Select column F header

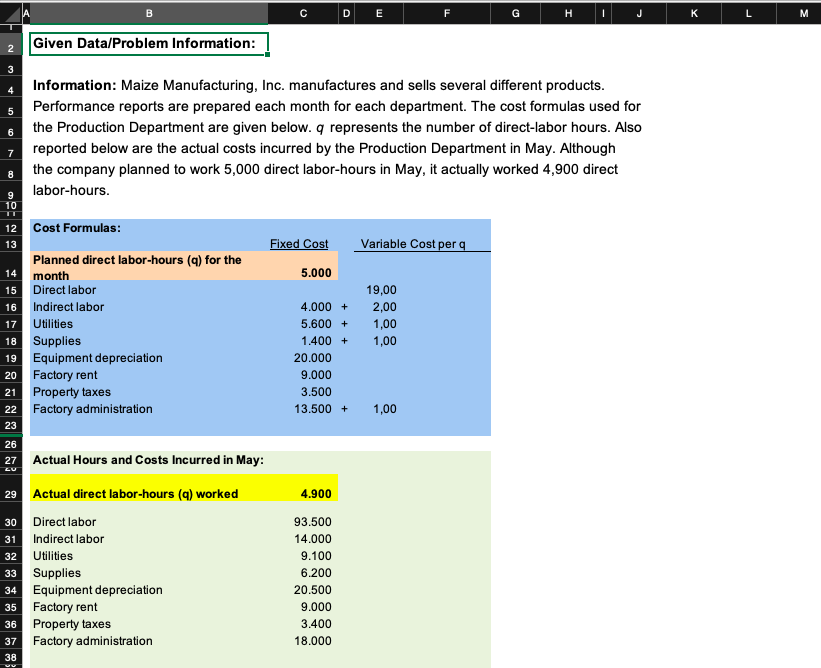tap(447, 14)
